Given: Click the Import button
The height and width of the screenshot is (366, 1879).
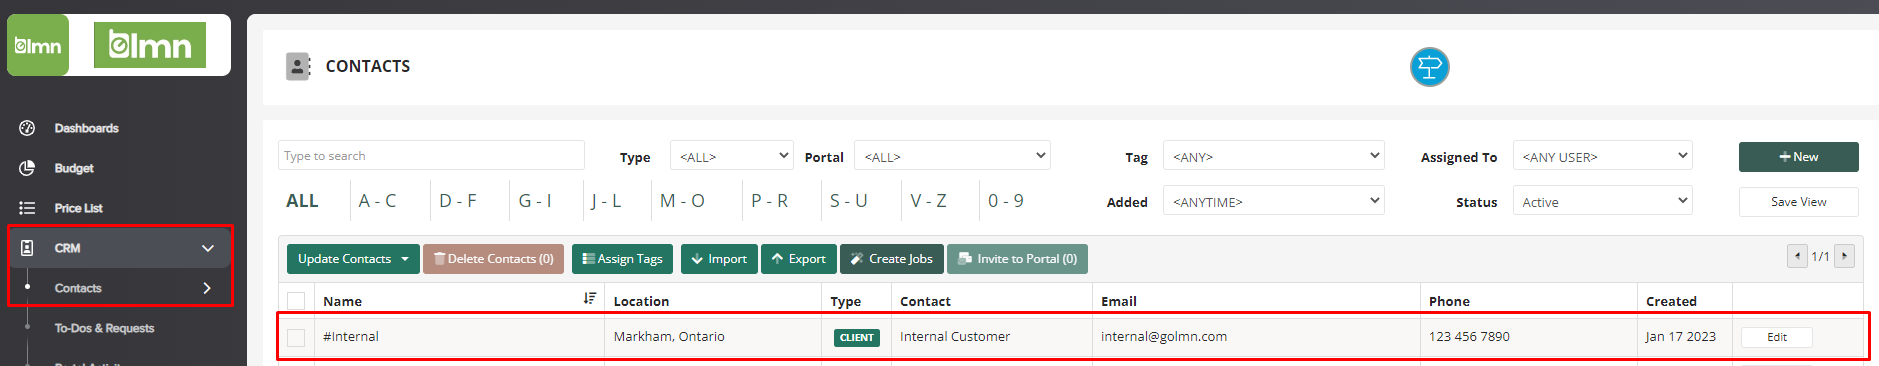Looking at the screenshot, I should (x=719, y=259).
